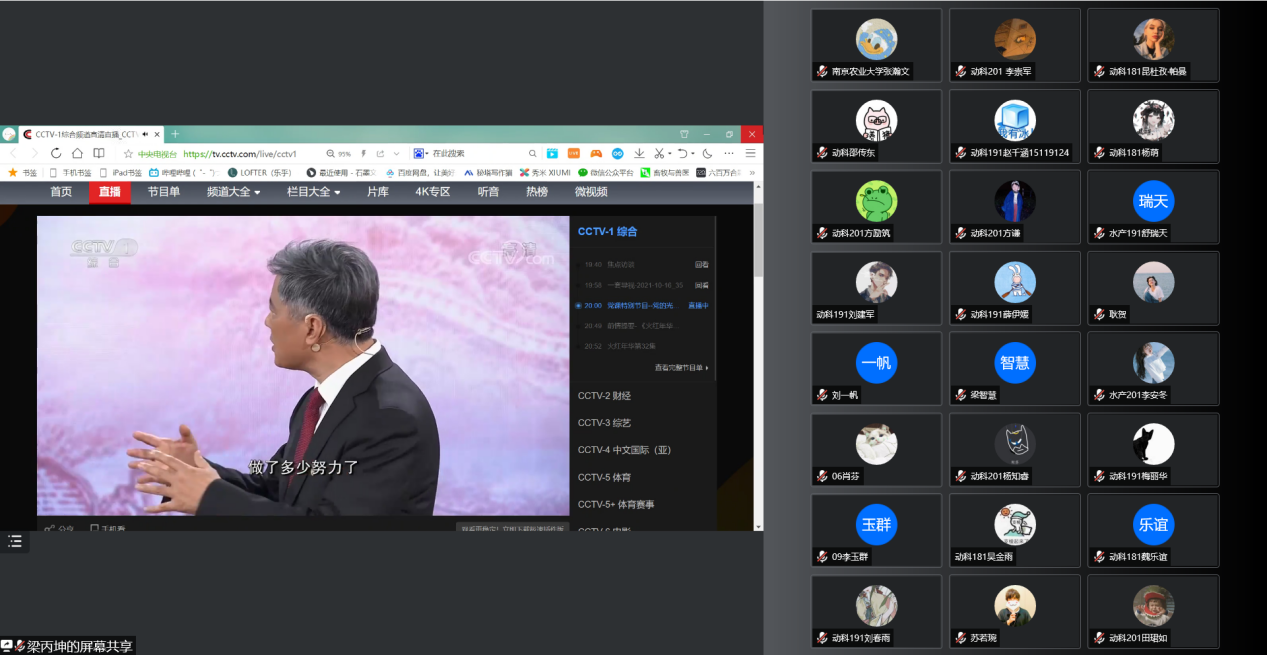
Task: Click the download arrow icon
Action: (x=639, y=153)
